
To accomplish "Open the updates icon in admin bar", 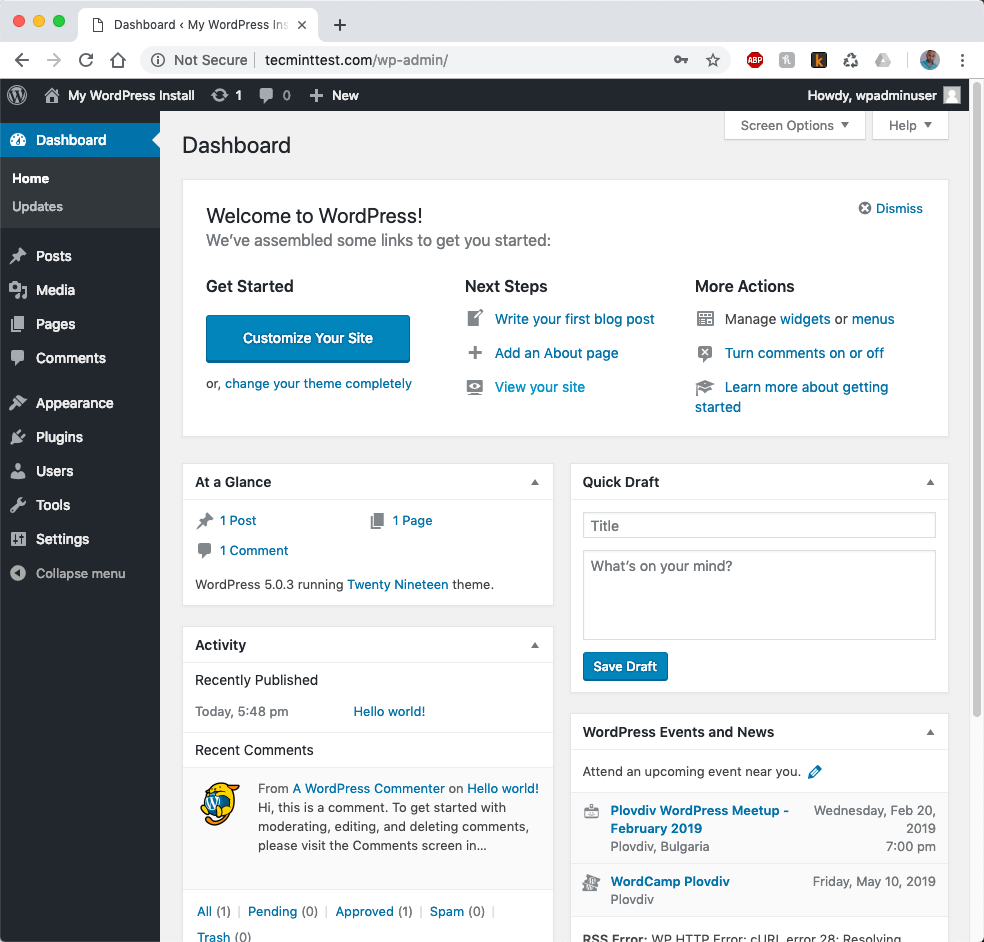I will tap(220, 95).
